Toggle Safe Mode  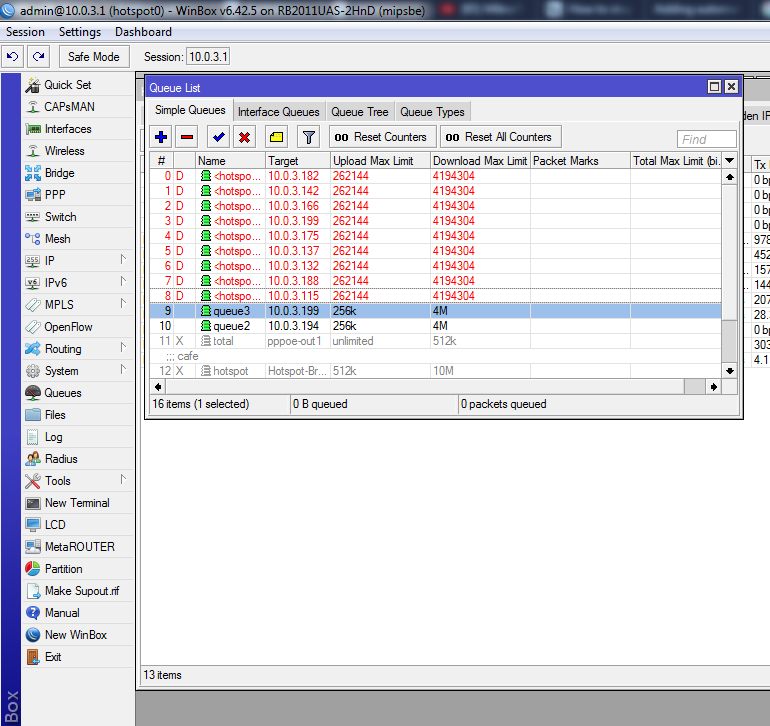point(94,57)
